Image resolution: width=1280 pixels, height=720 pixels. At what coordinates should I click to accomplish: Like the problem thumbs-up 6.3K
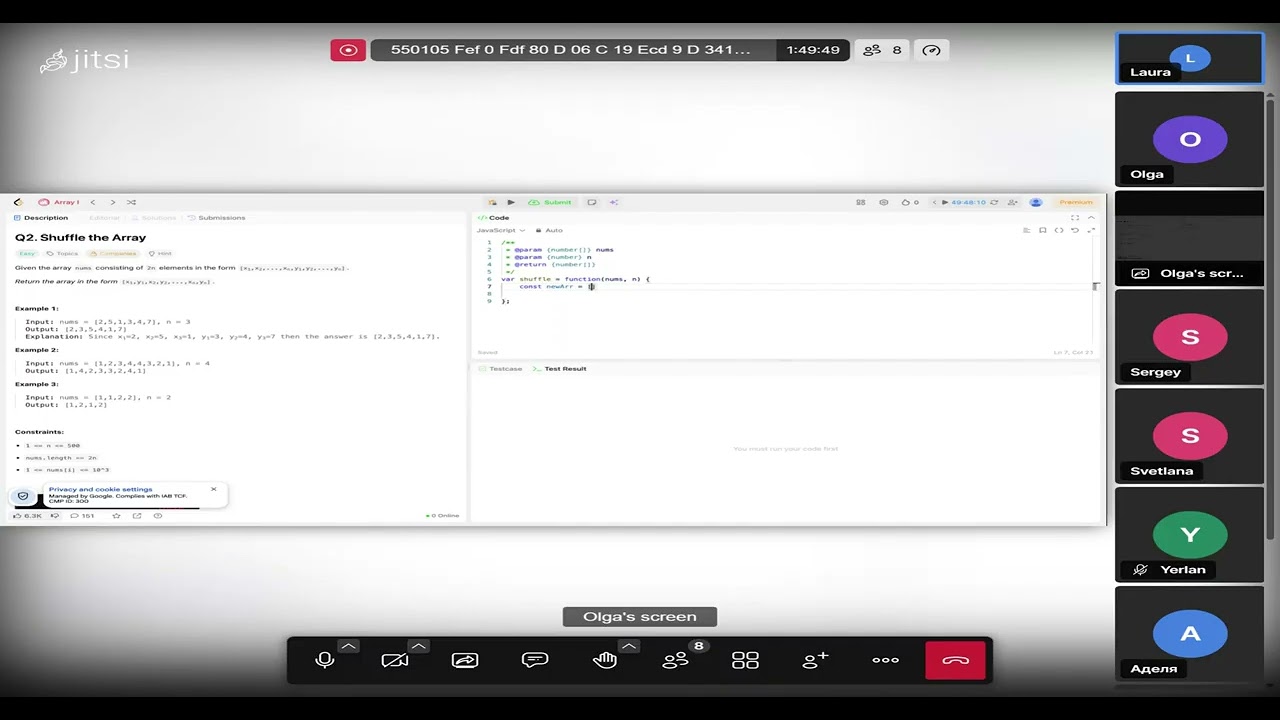(x=27, y=516)
